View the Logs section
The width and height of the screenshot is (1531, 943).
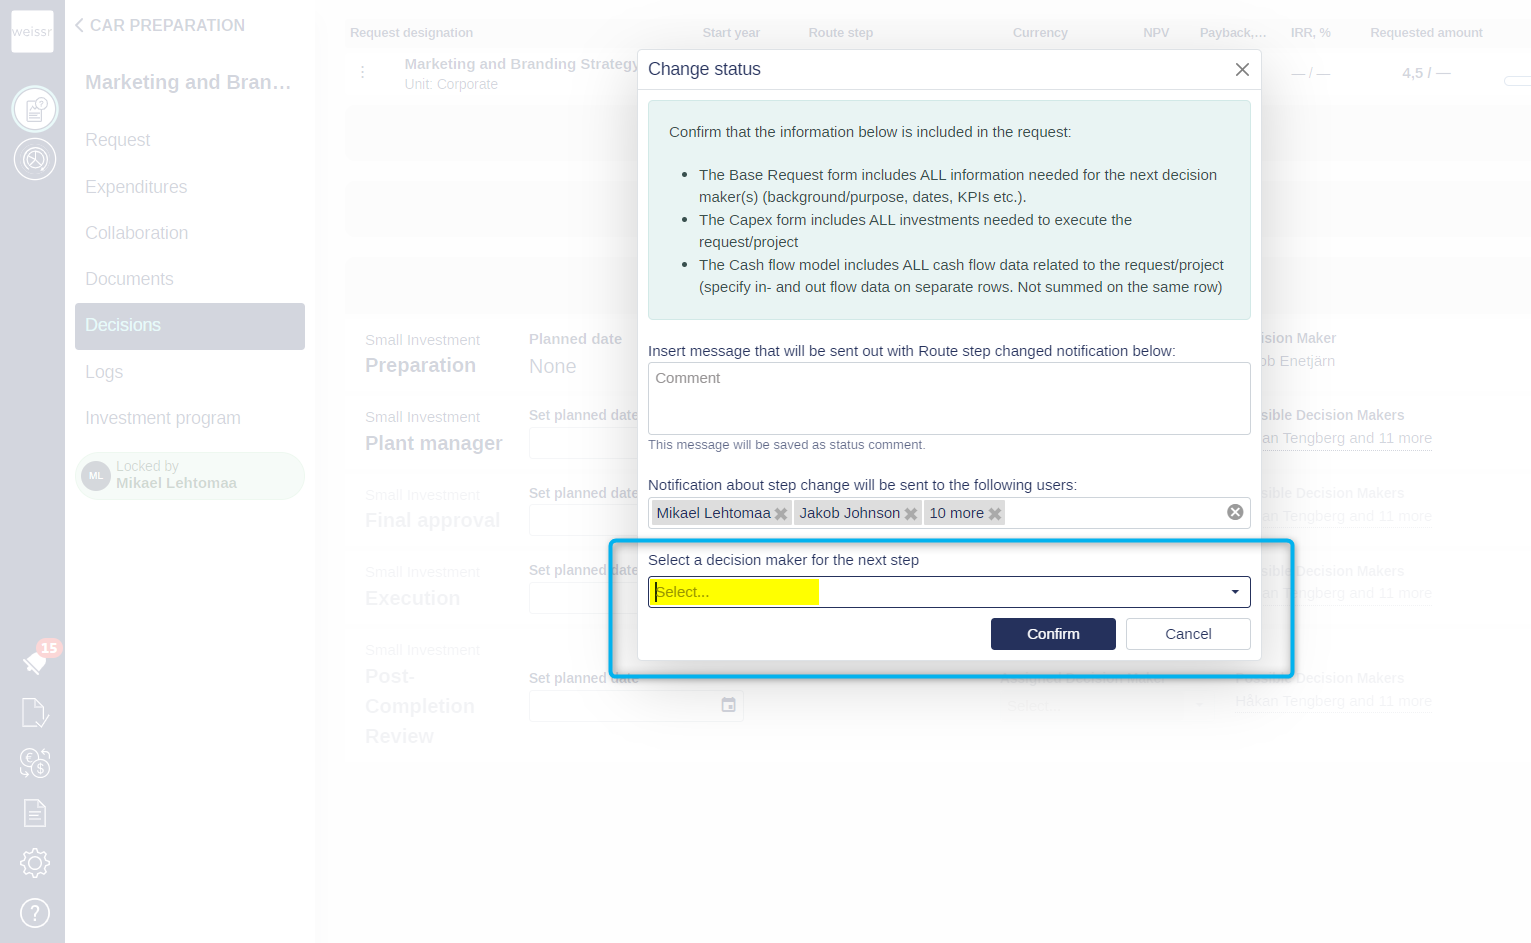pyautogui.click(x=104, y=372)
